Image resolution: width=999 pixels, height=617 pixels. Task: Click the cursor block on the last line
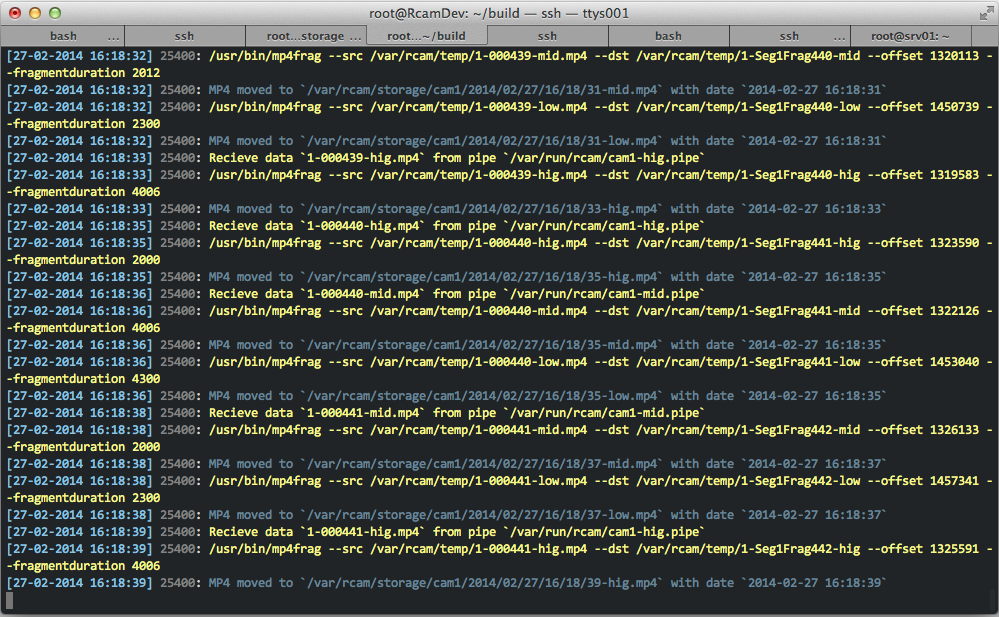[x=10, y=600]
